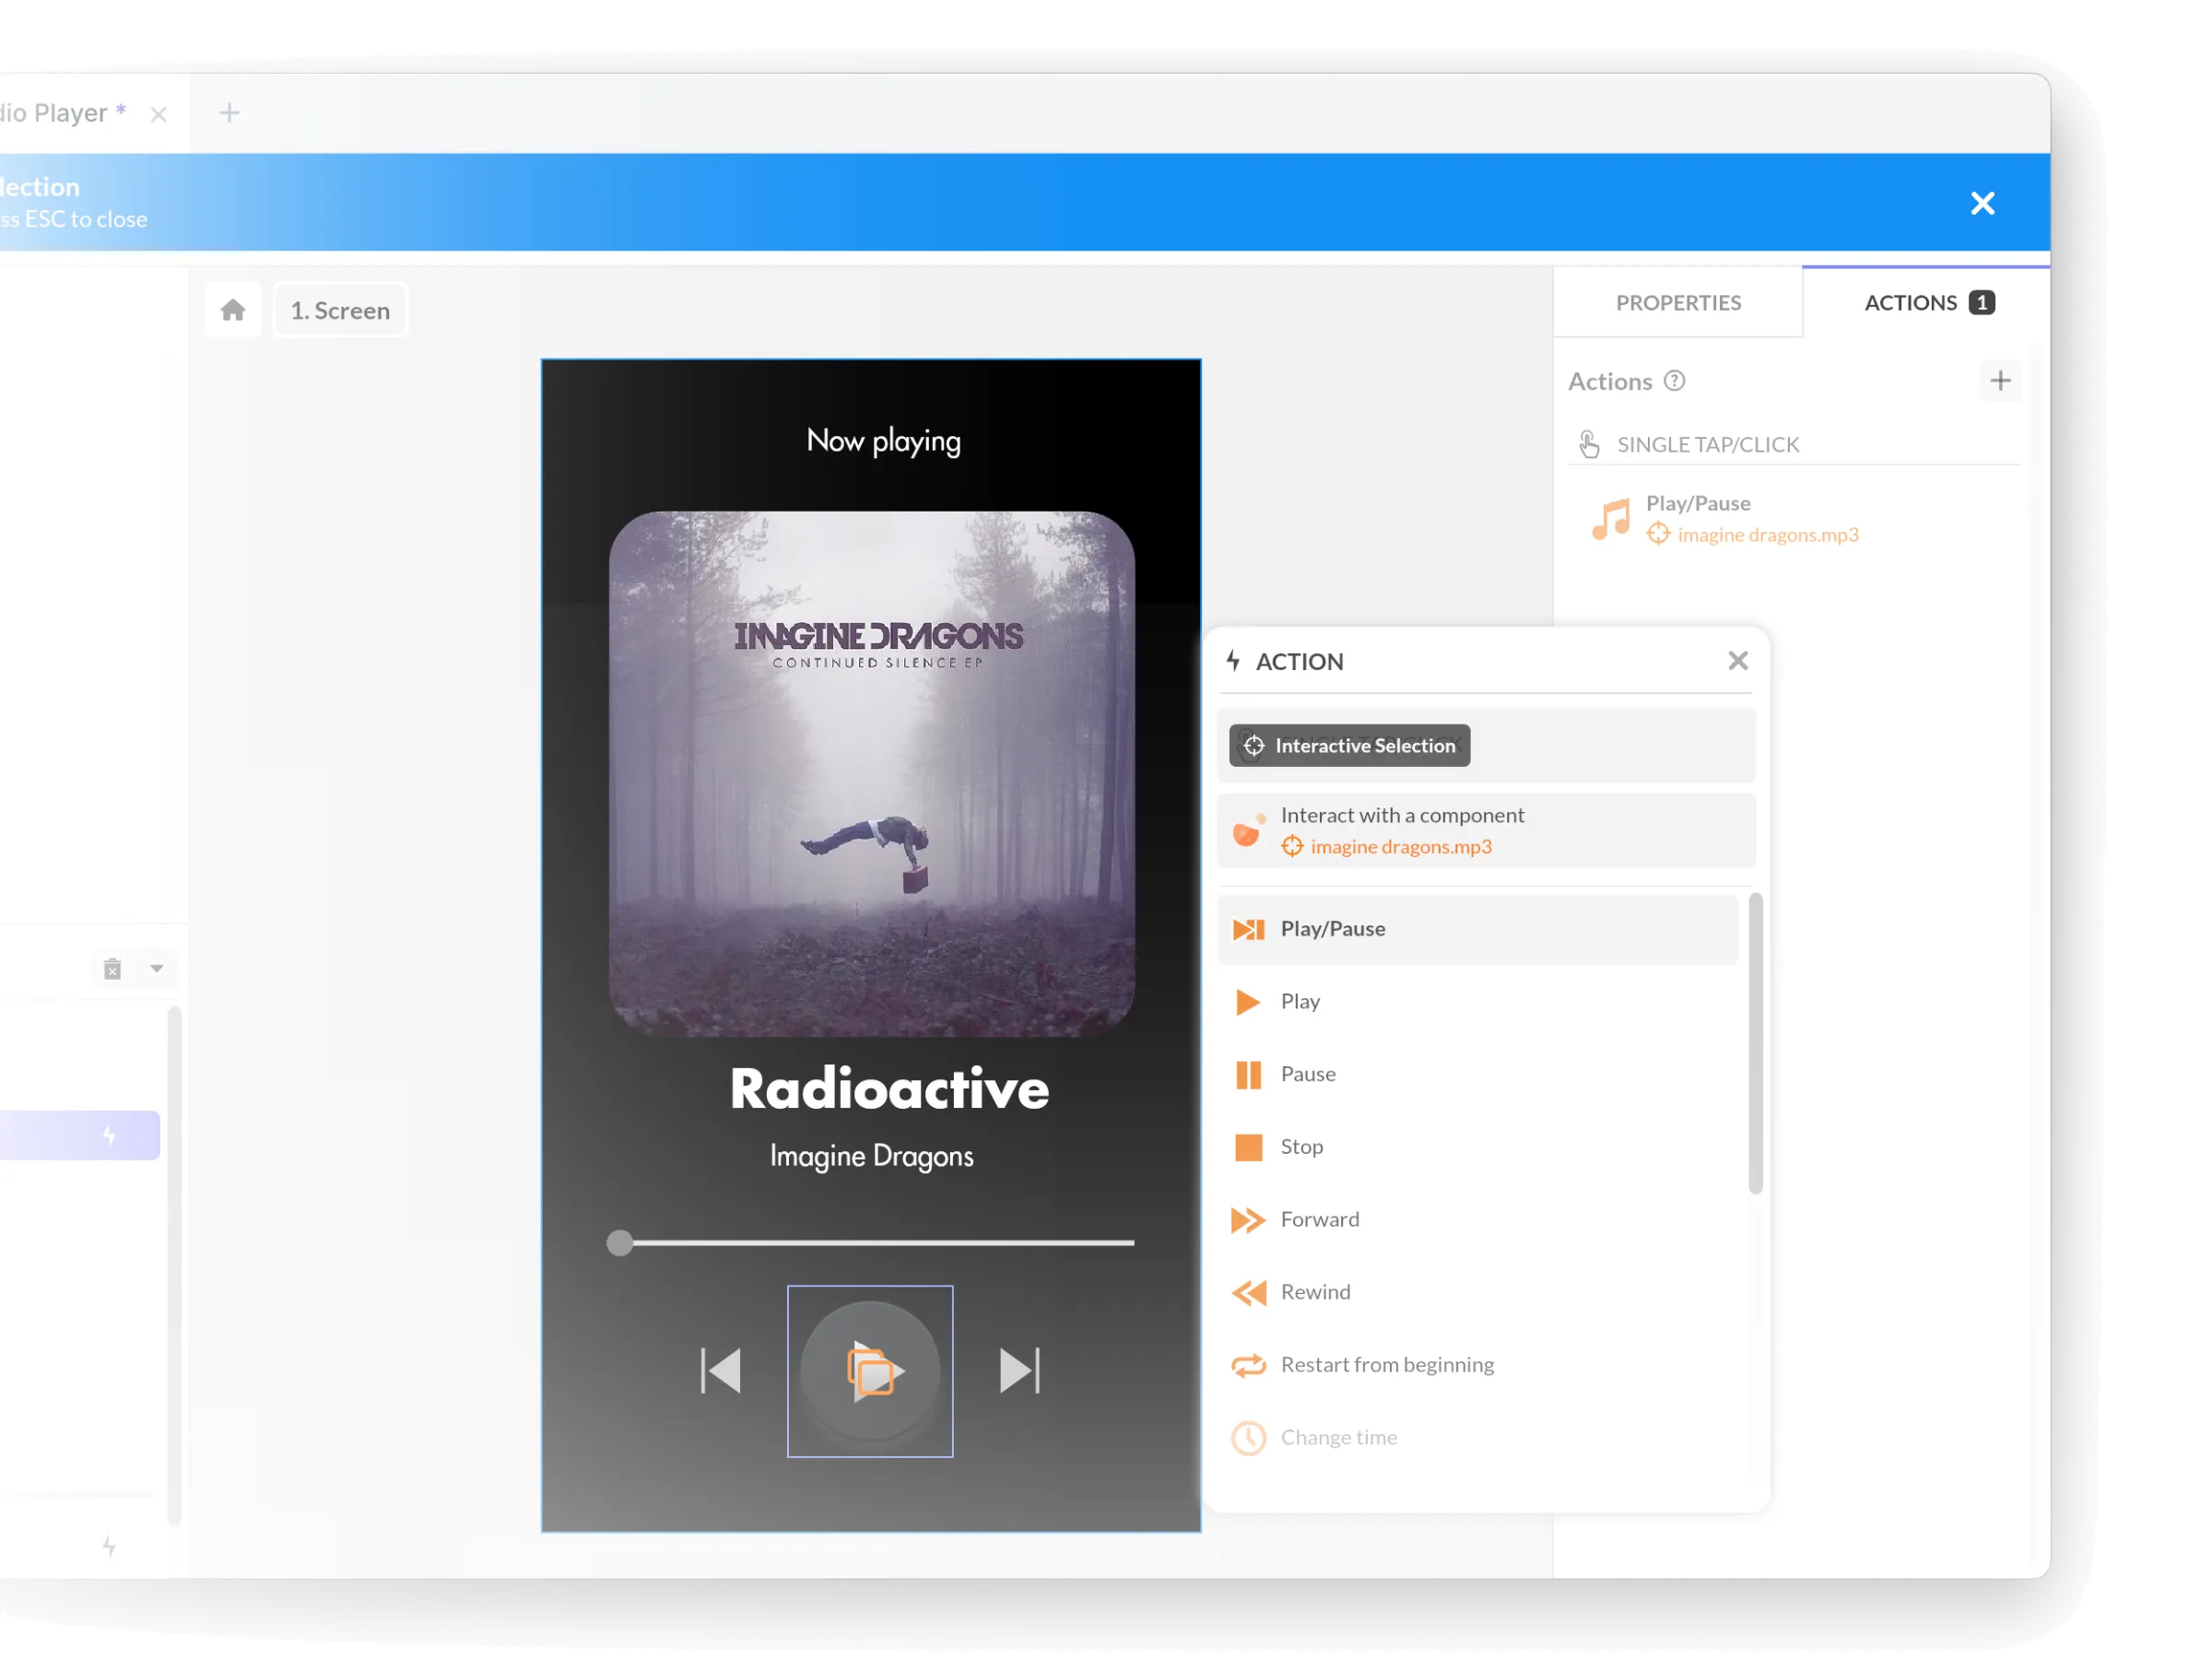Switch to the ACTIONS tab
This screenshot has width=2212, height=1659.
1927,303
